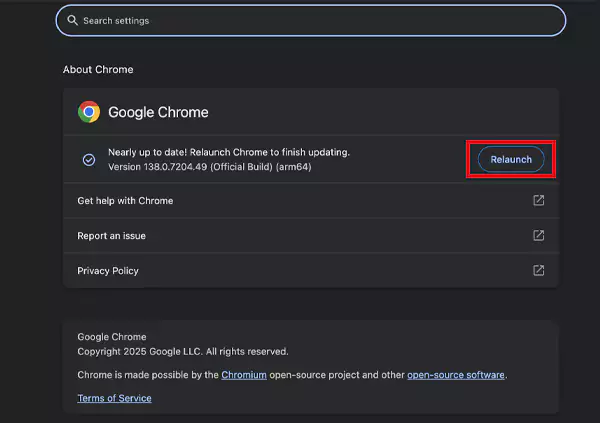Click the Google Chrome title text
This screenshot has width=600, height=423.
pyautogui.click(x=158, y=112)
